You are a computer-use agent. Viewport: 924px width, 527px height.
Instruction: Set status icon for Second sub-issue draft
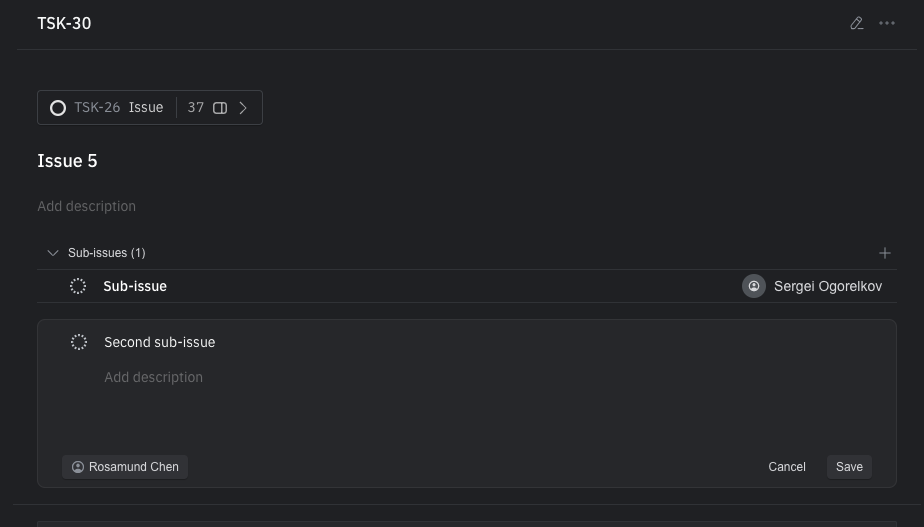[78, 342]
